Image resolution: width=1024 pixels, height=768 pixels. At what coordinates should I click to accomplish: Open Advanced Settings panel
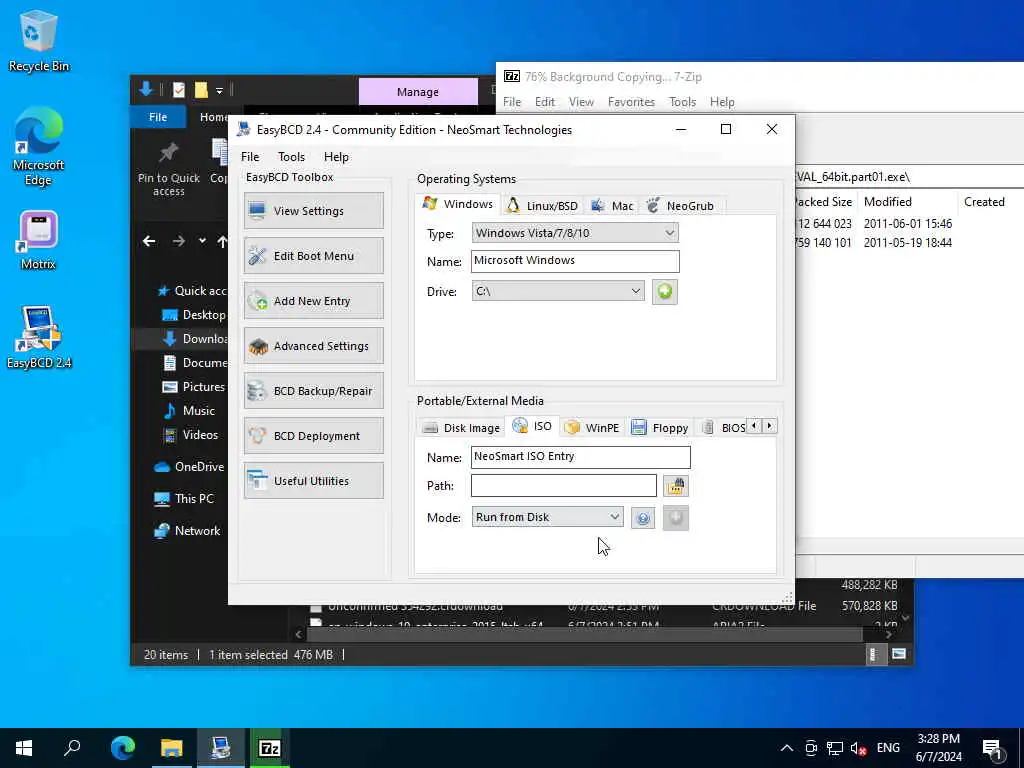tap(313, 346)
